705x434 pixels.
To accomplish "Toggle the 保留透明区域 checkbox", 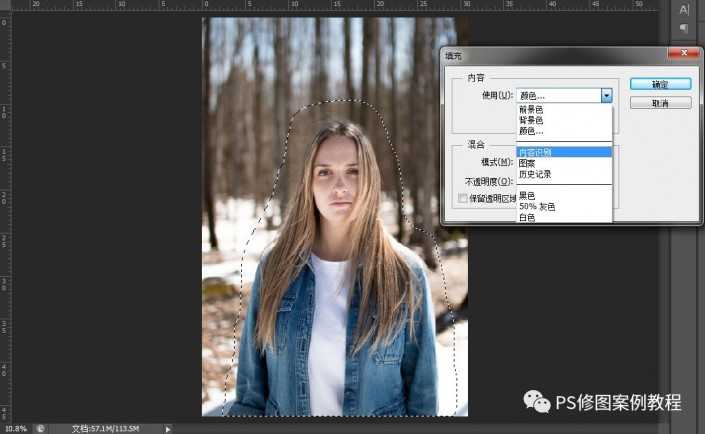I will point(462,198).
